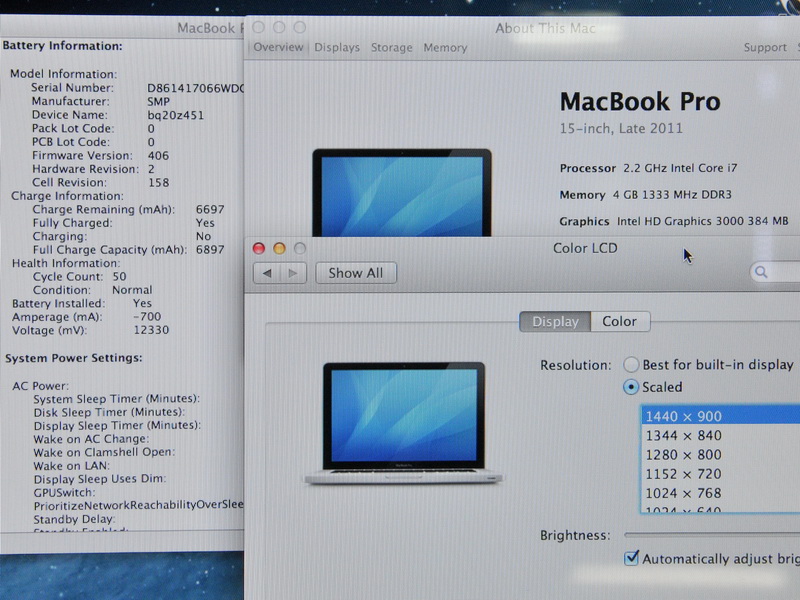Click the Amperage value -700

click(147, 317)
